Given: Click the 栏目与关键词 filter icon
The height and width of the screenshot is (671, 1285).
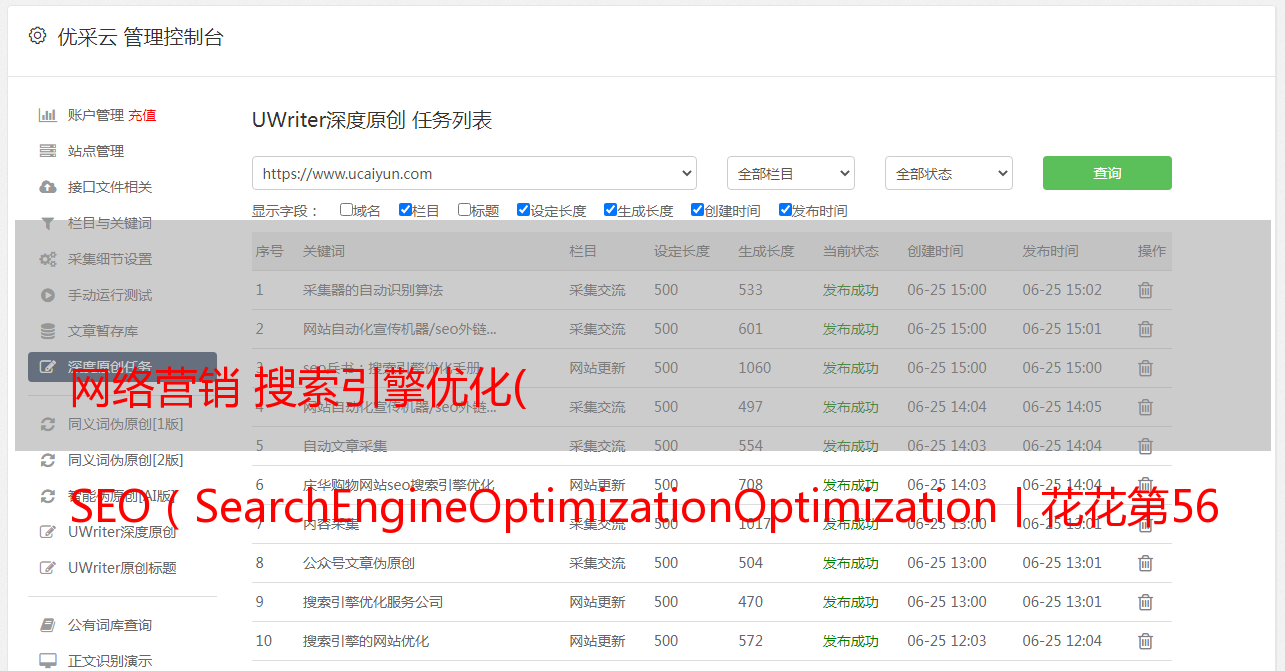Looking at the screenshot, I should pyautogui.click(x=47, y=223).
